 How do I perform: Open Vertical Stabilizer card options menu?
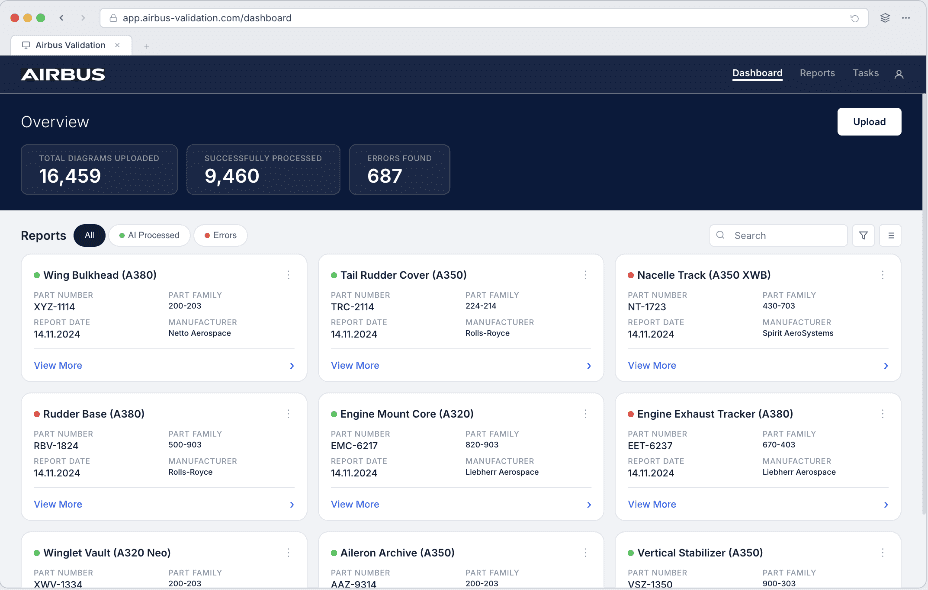pyautogui.click(x=882, y=552)
